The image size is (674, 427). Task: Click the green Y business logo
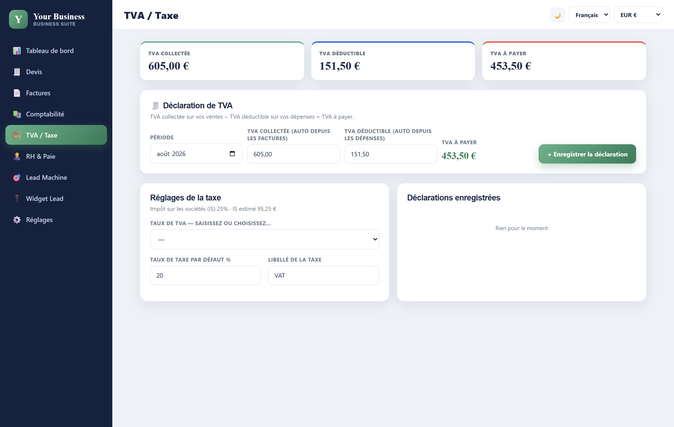(18, 19)
